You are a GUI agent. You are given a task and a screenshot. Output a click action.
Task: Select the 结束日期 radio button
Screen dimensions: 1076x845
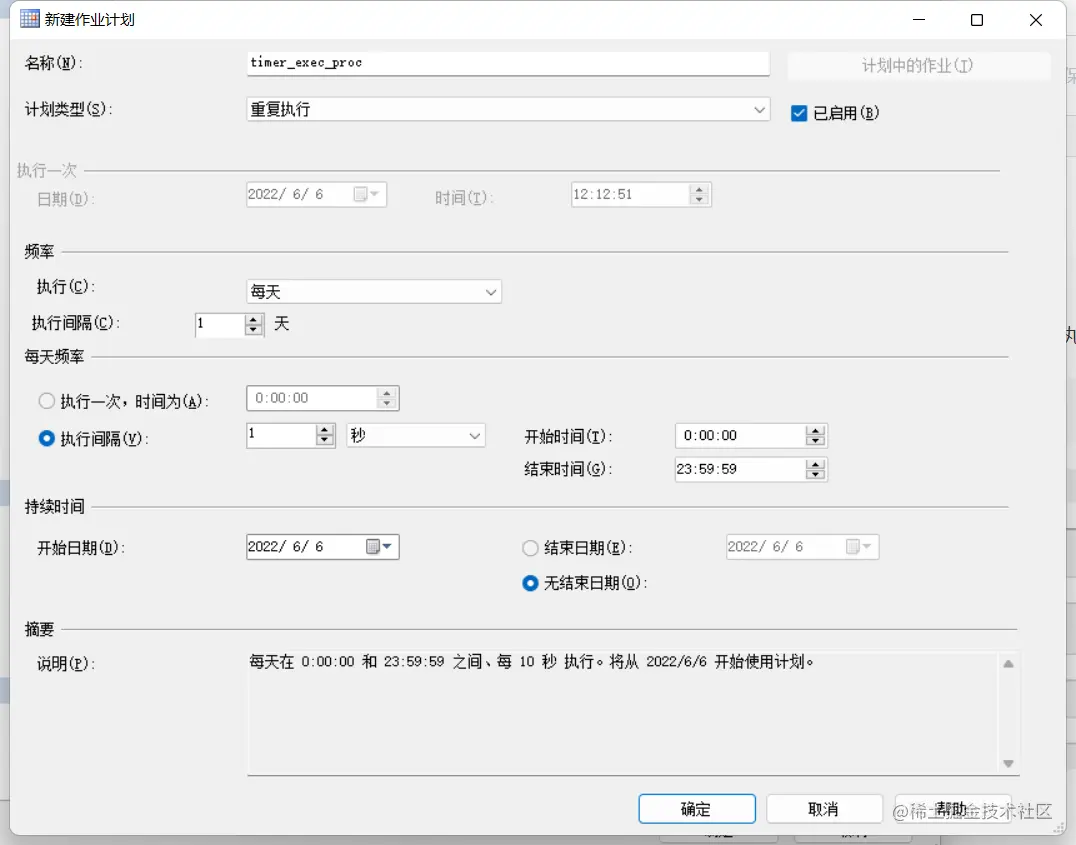530,548
